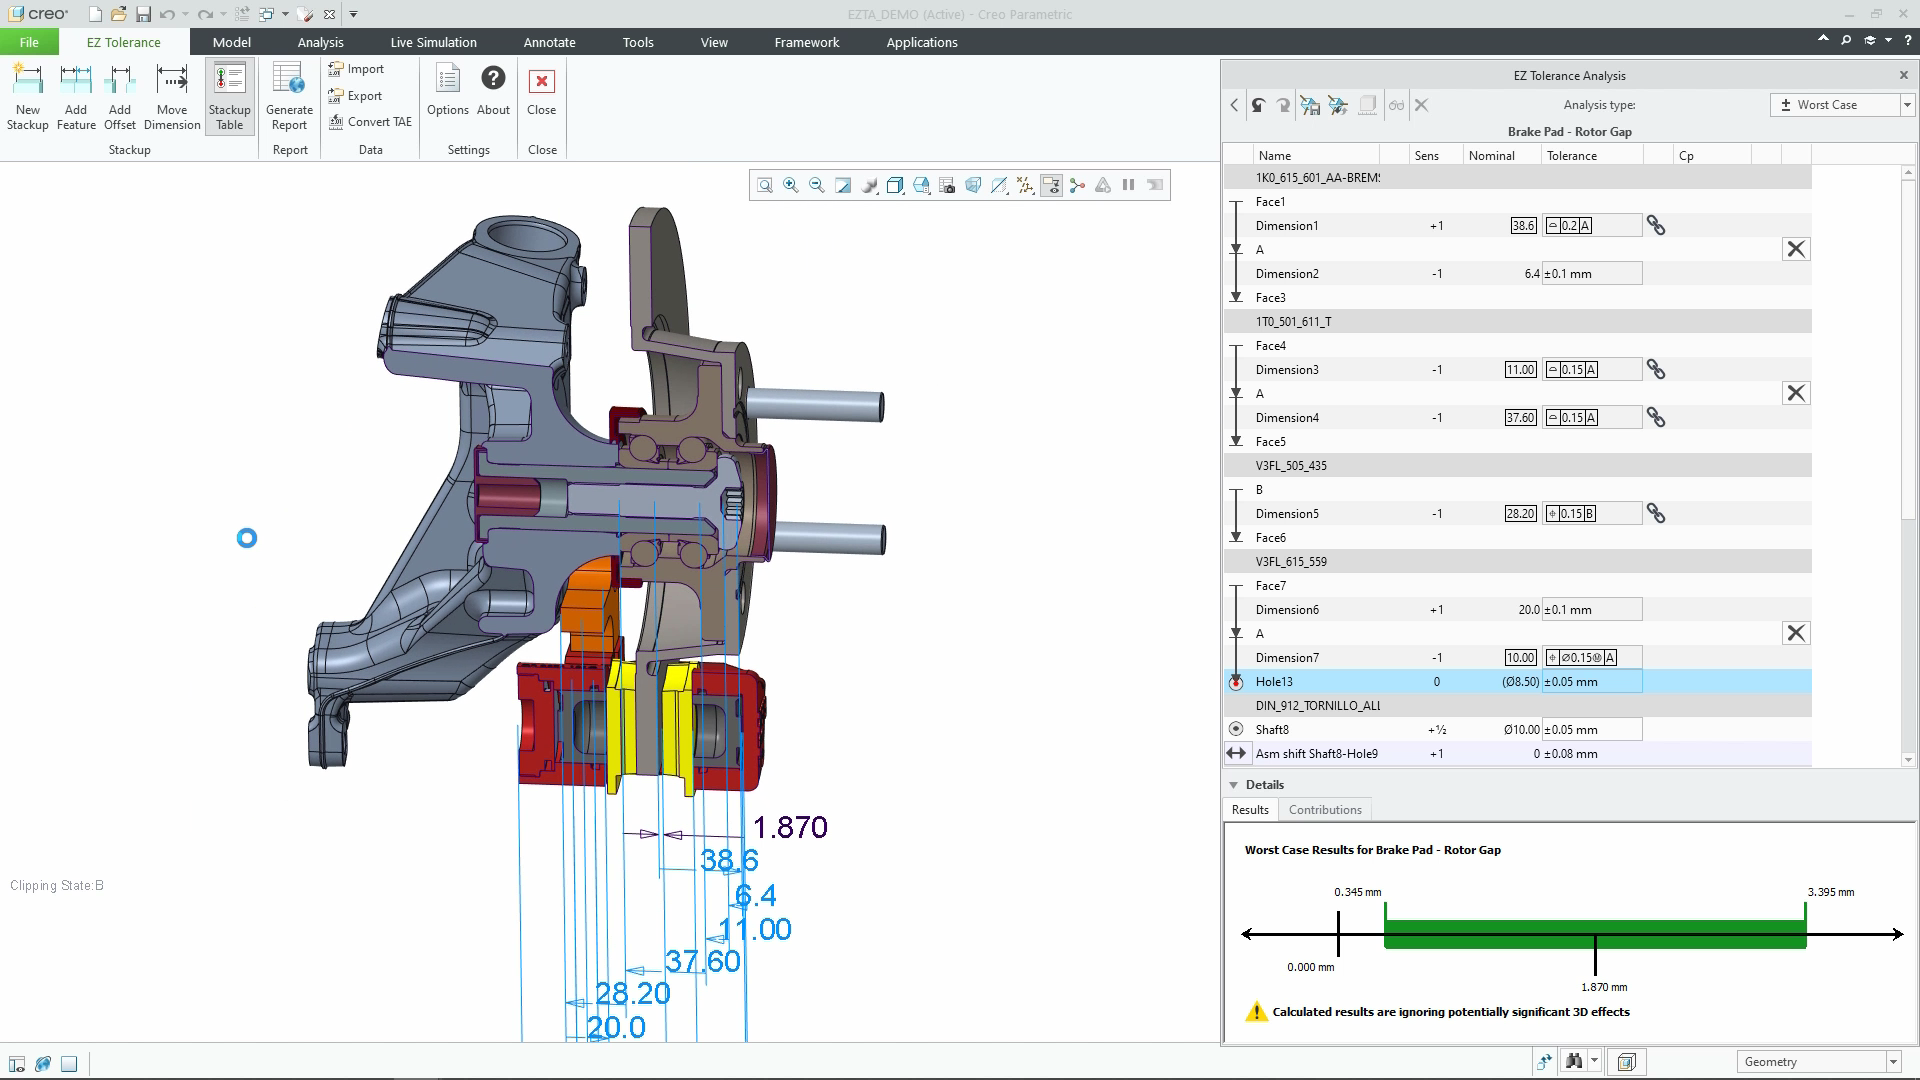The height and width of the screenshot is (1080, 1920).
Task: Open the Worst Case analysis type dropdown
Action: pyautogui.click(x=1841, y=105)
